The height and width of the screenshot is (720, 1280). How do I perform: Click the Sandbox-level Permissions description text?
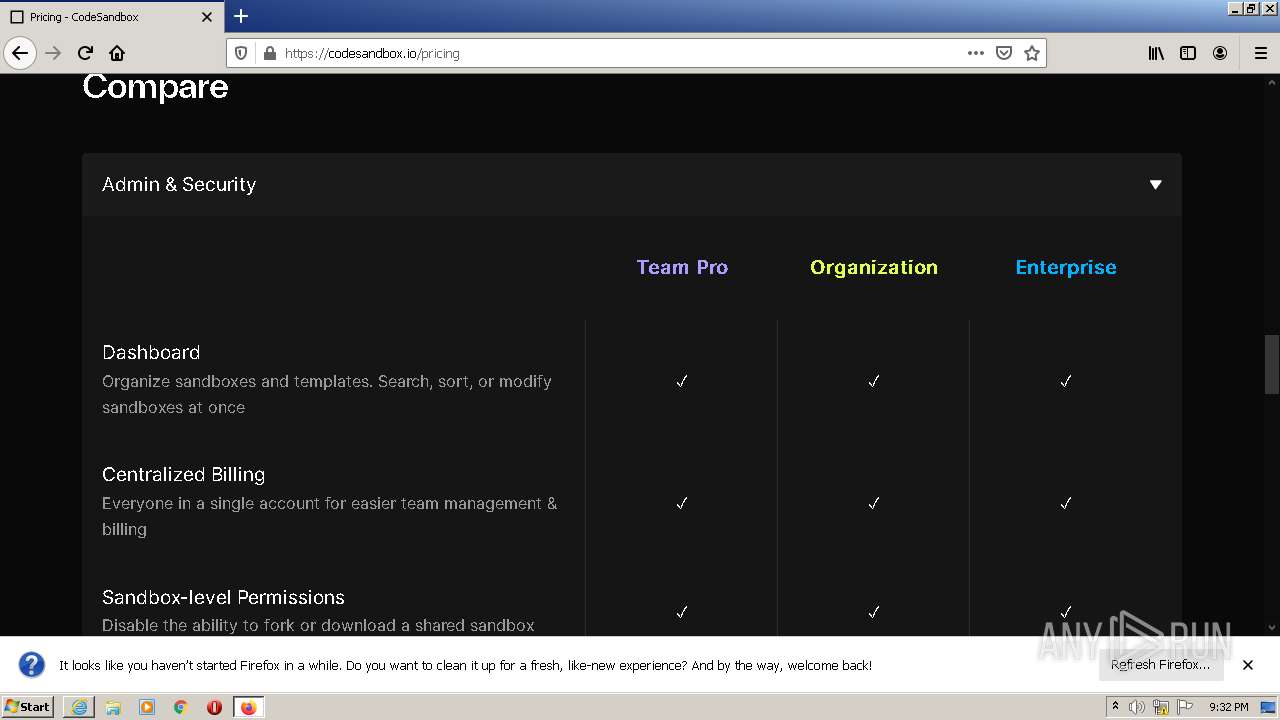318,625
